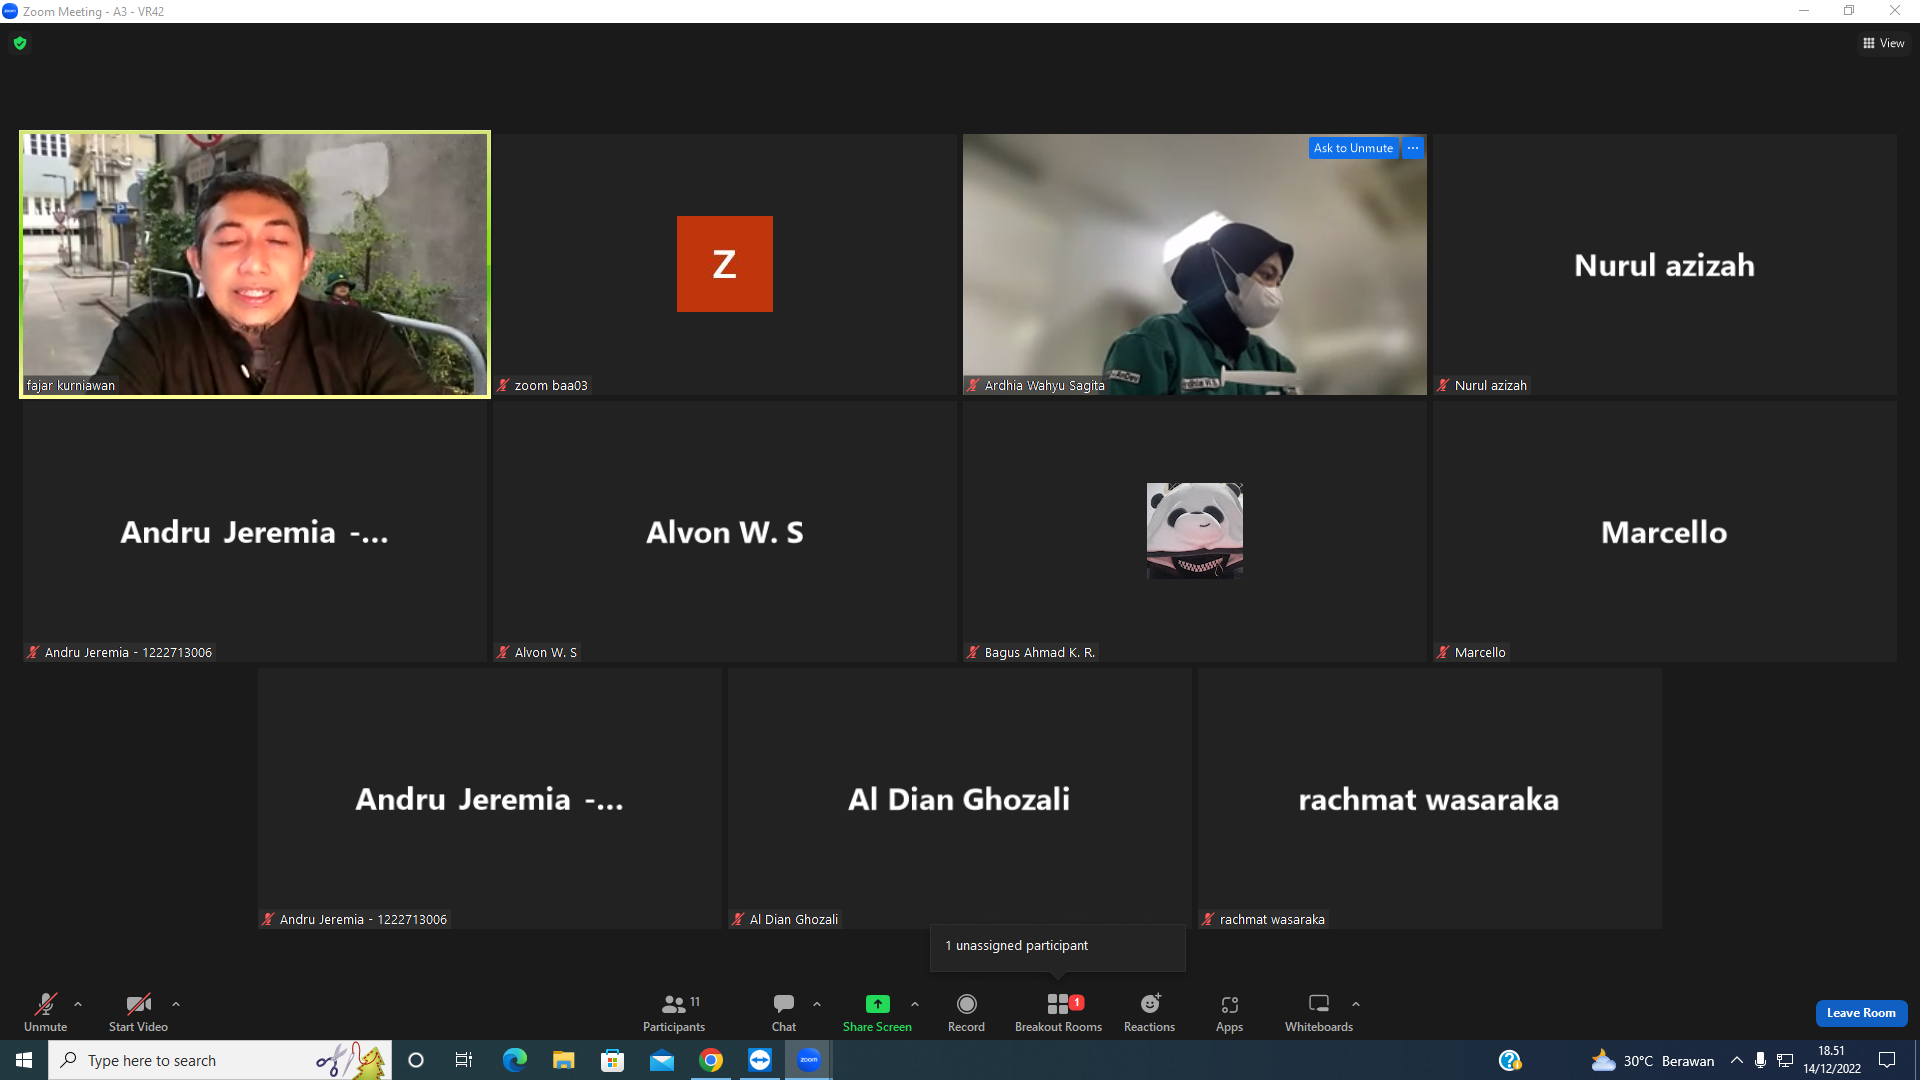This screenshot has width=1920, height=1080.
Task: Open the Chat panel
Action: (784, 1012)
